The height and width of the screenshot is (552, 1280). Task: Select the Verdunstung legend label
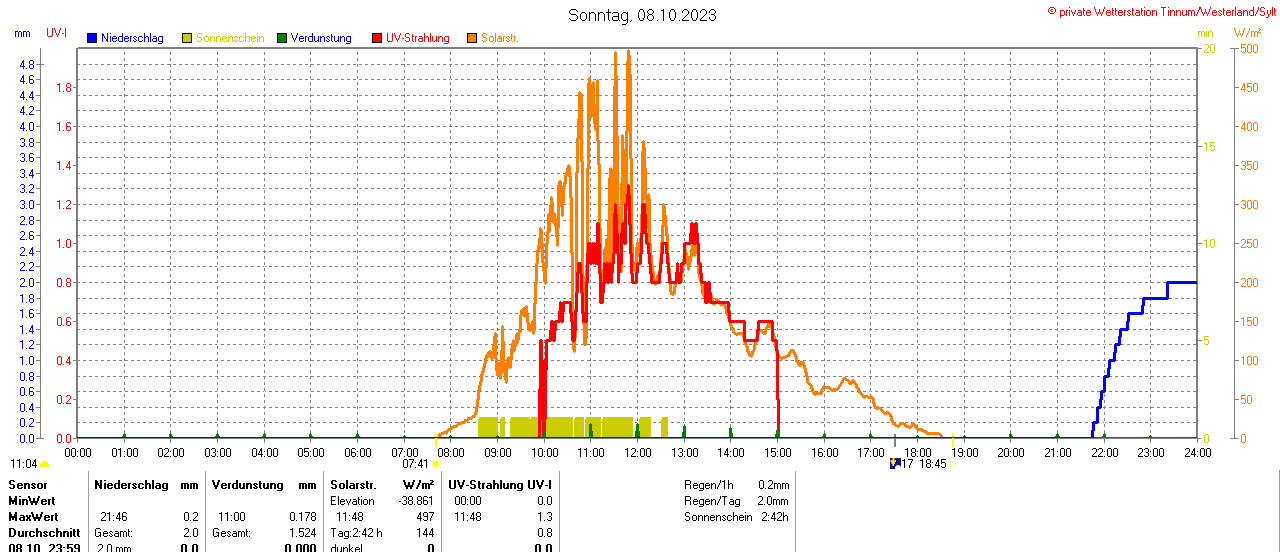[321, 38]
